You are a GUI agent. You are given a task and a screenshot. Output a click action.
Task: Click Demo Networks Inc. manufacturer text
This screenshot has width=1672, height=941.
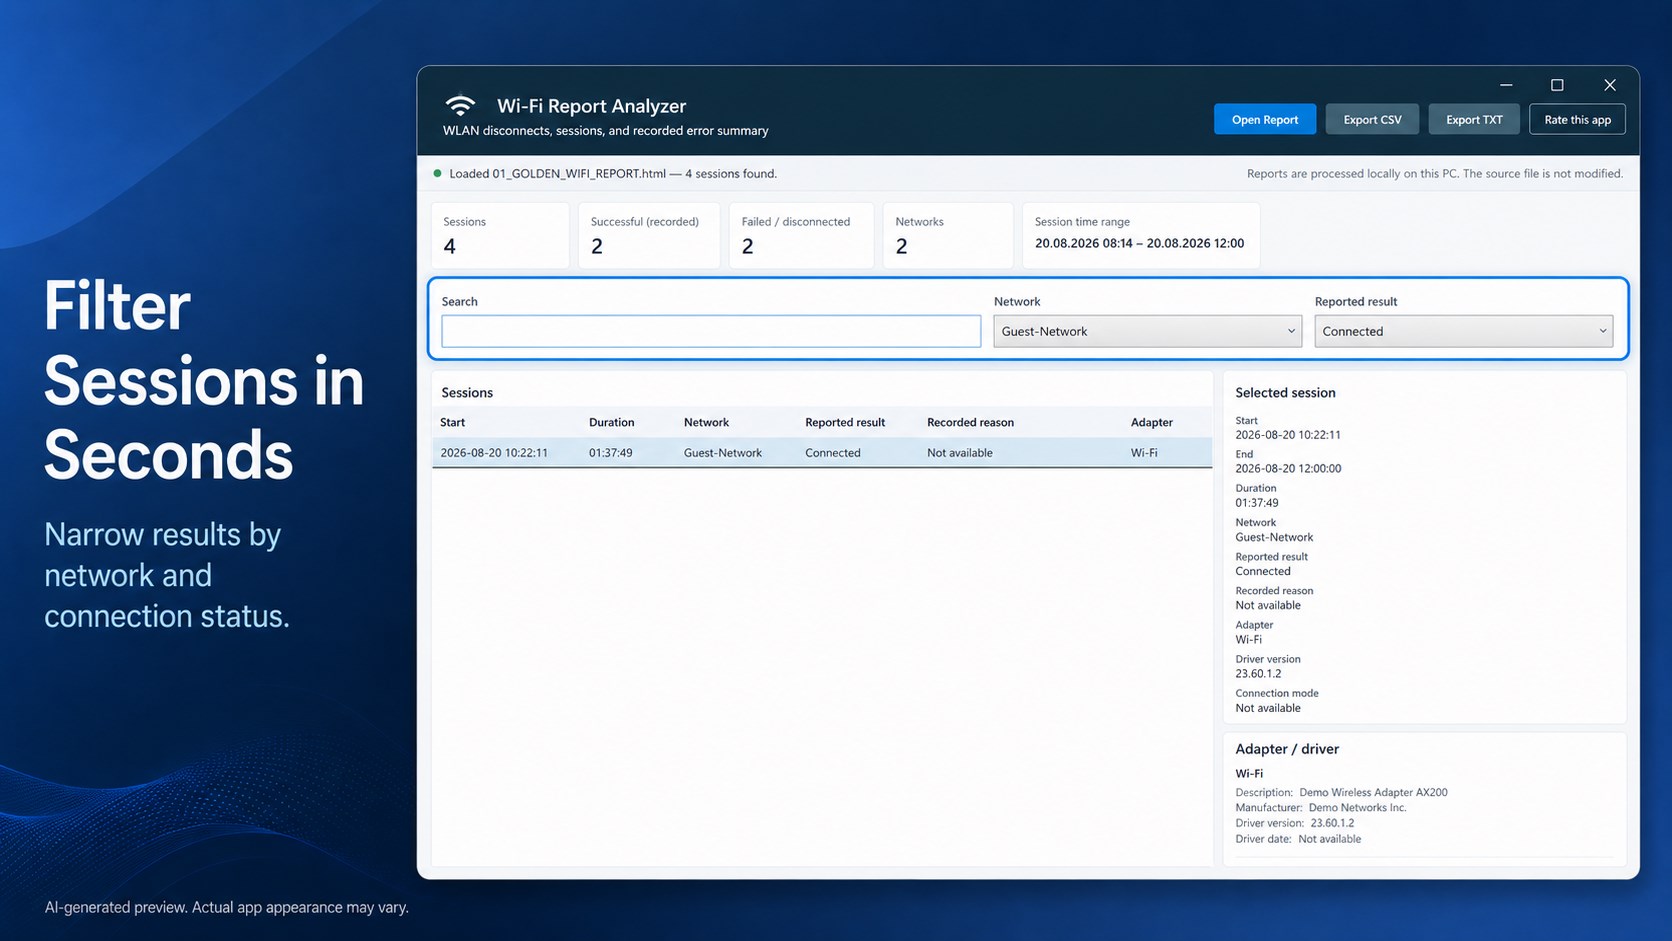click(1357, 807)
